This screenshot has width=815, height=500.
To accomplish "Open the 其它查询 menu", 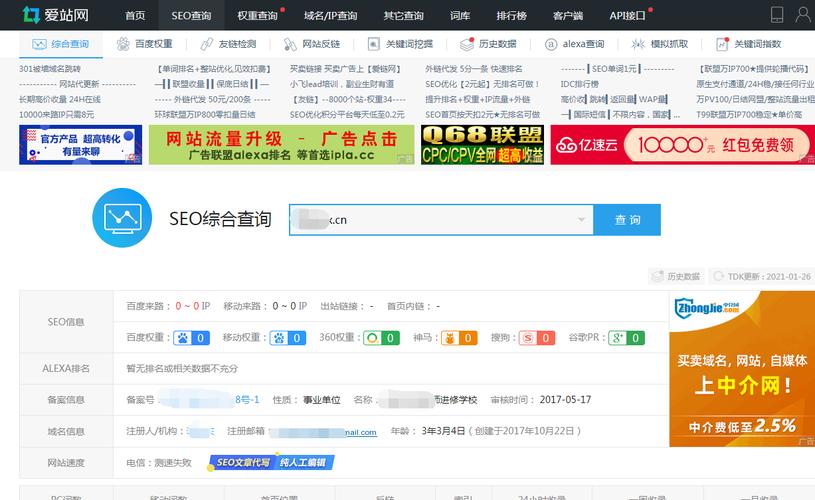I will 403,16.
